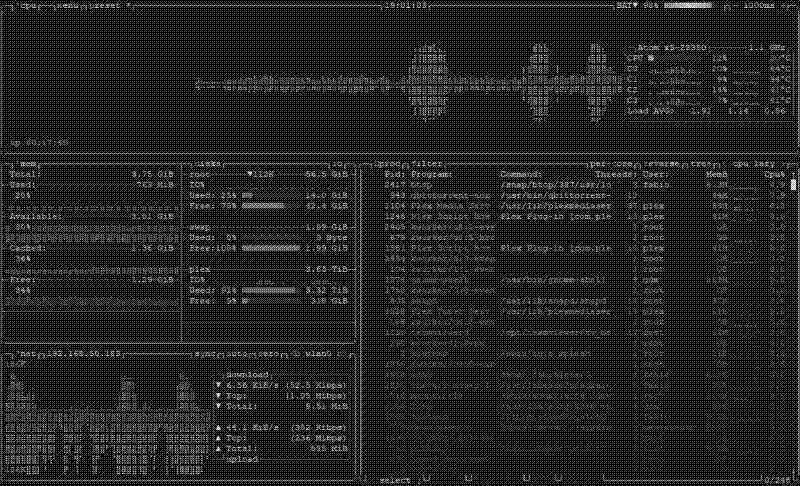
Task: Toggle tree view of processes
Action: [703, 164]
